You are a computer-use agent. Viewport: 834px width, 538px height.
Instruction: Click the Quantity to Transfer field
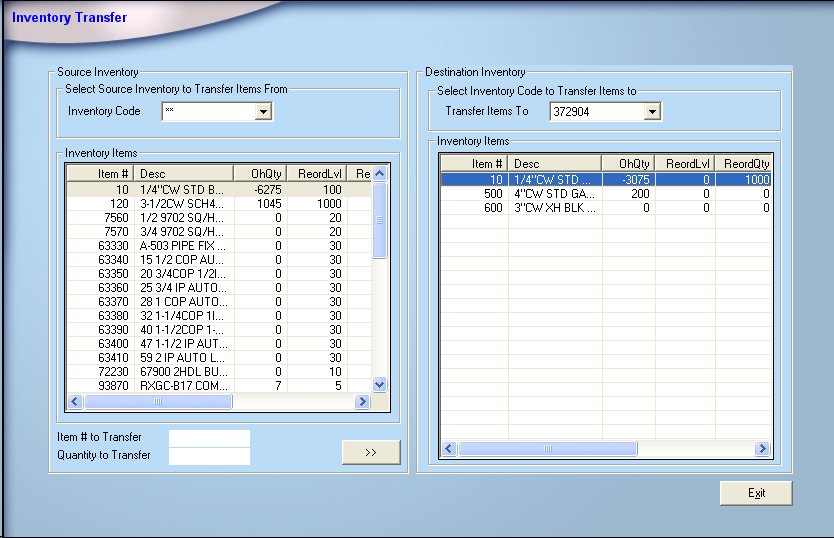209,456
